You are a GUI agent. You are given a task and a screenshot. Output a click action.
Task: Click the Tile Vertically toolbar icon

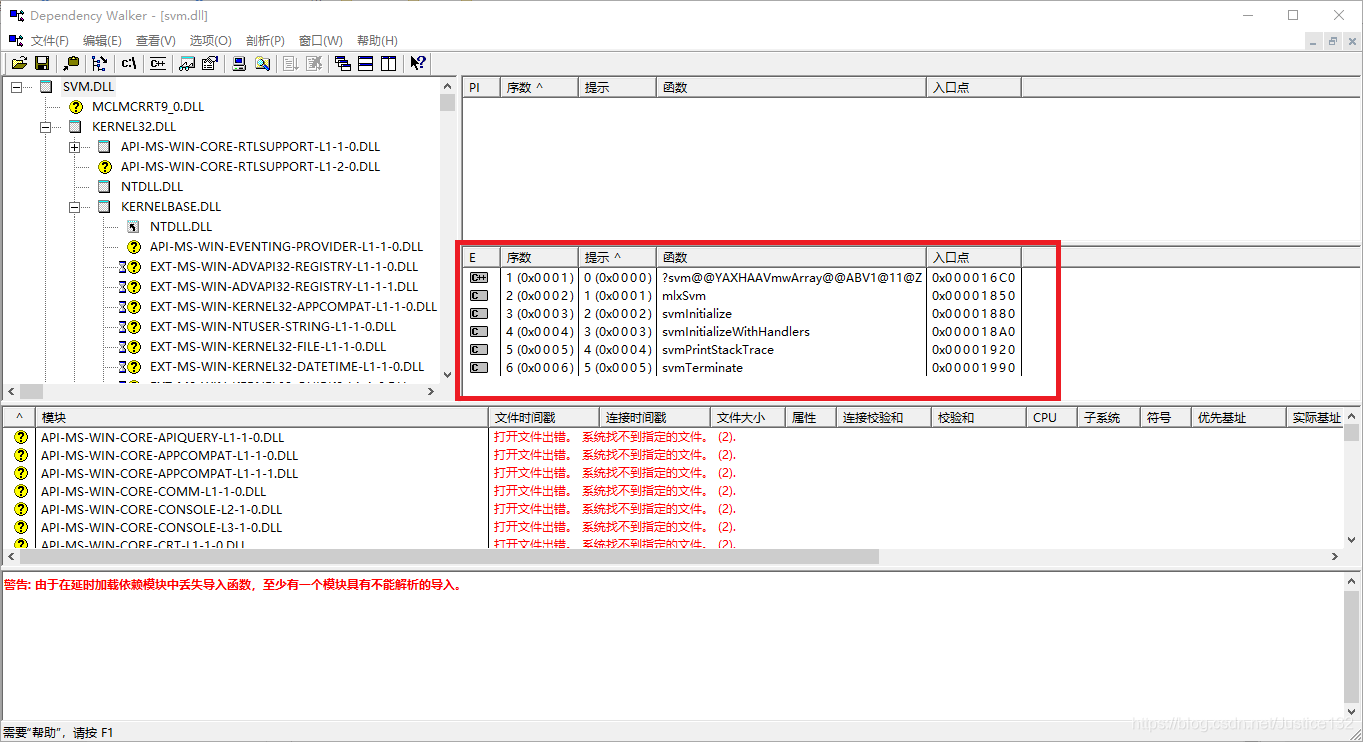pos(389,63)
